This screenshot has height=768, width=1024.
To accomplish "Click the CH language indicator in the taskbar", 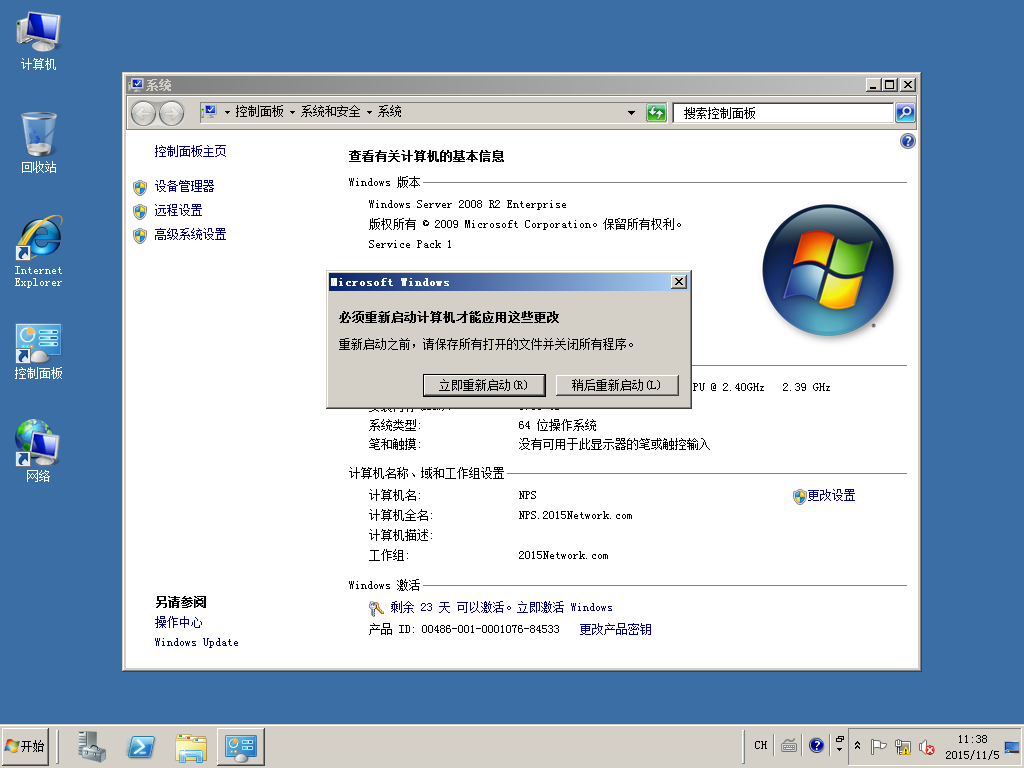I will 760,745.
